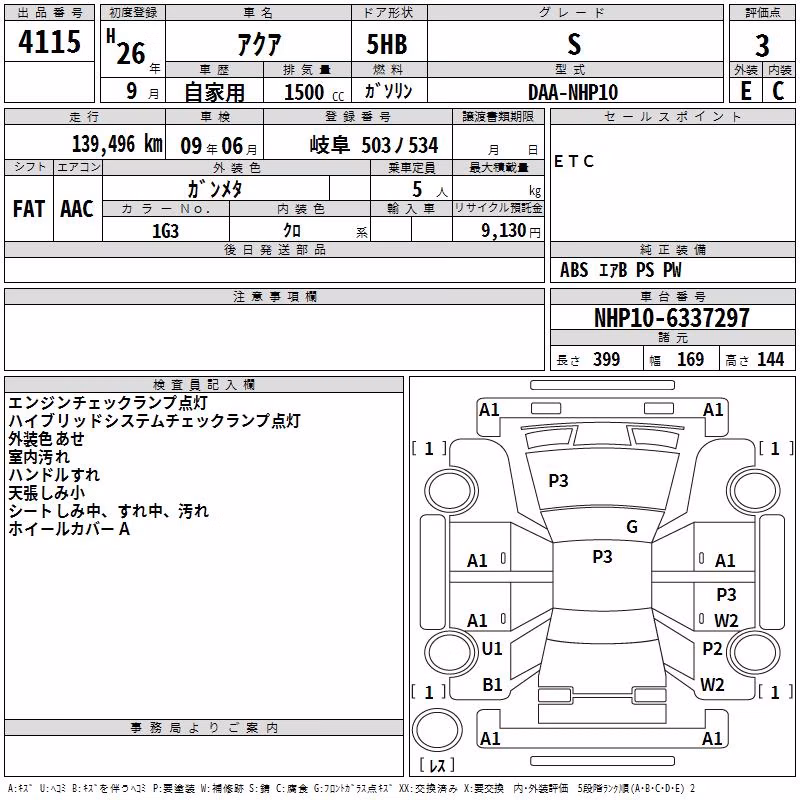
Task: Click the damage code legend line
Action: coord(352,788)
